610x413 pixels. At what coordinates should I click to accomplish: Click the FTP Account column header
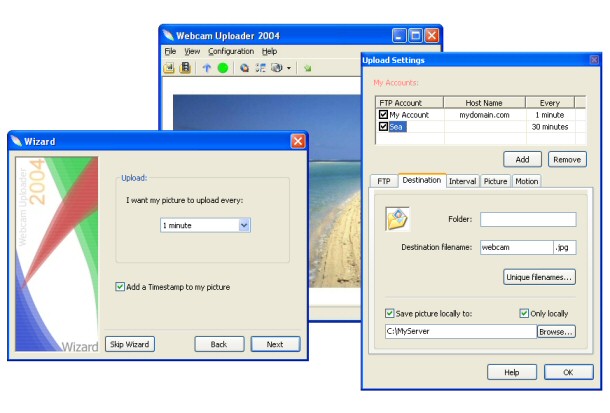pyautogui.click(x=409, y=103)
